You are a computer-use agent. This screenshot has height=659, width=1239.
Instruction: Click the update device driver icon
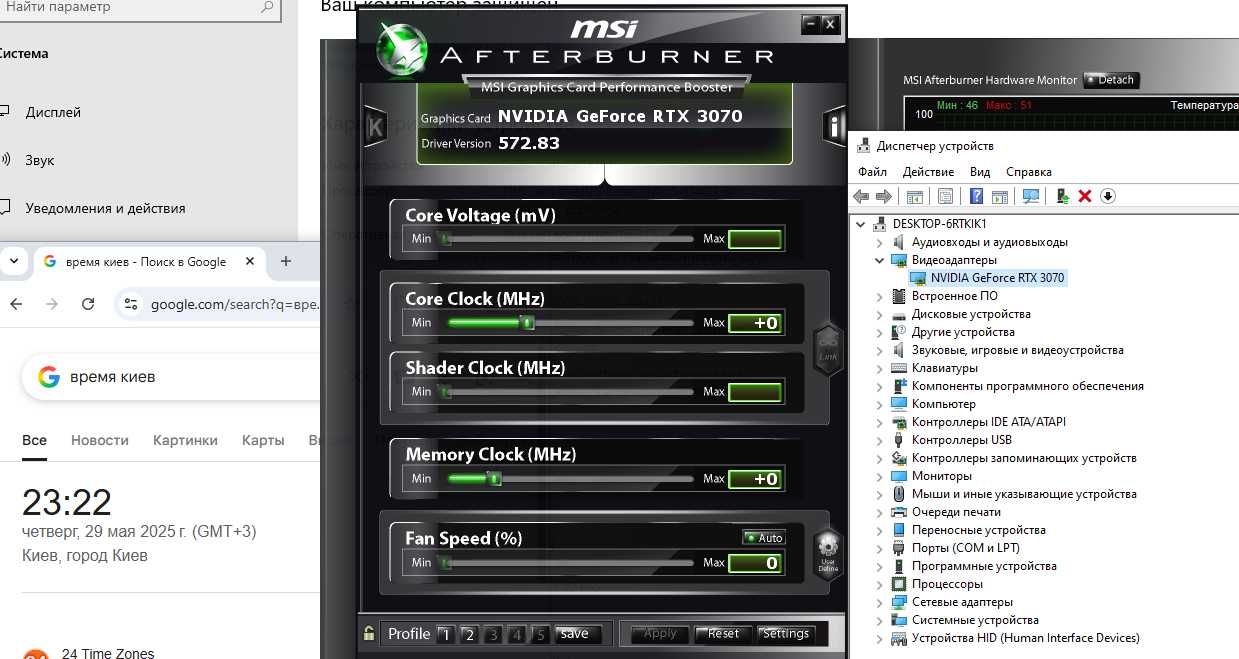point(1063,196)
